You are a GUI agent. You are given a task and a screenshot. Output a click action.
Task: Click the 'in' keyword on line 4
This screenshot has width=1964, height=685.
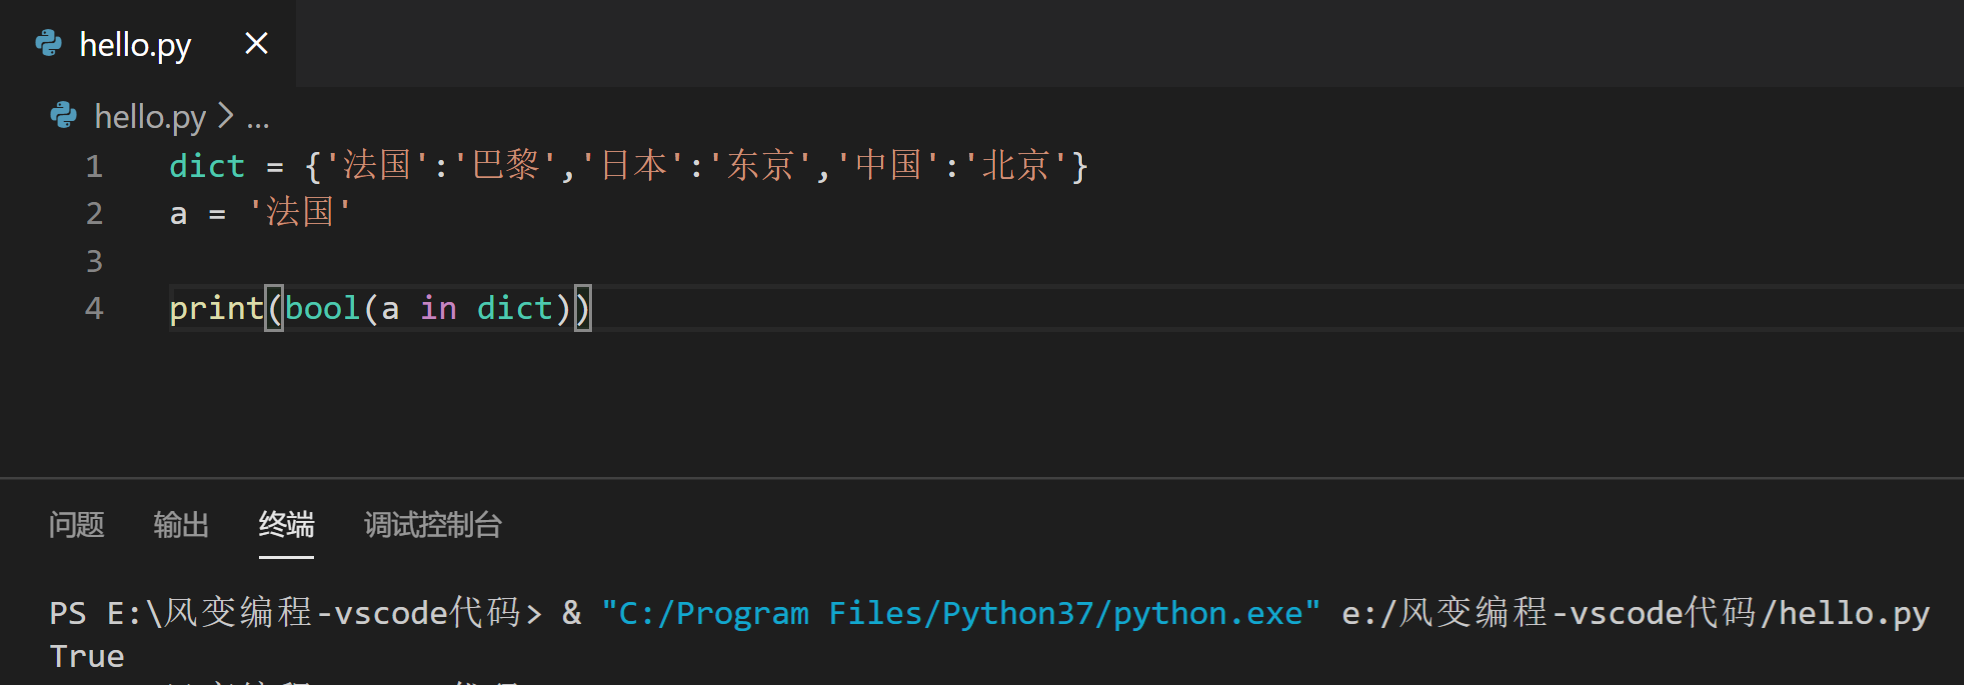pyautogui.click(x=438, y=308)
